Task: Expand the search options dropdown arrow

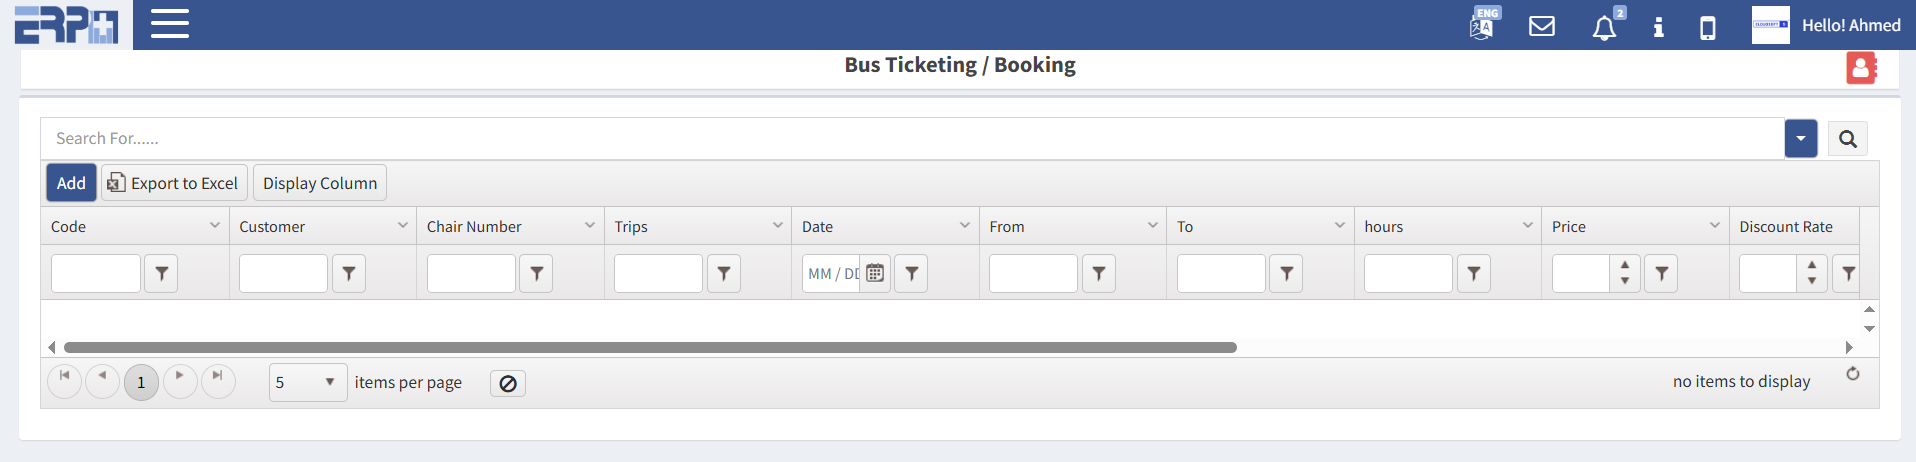Action: [1800, 139]
